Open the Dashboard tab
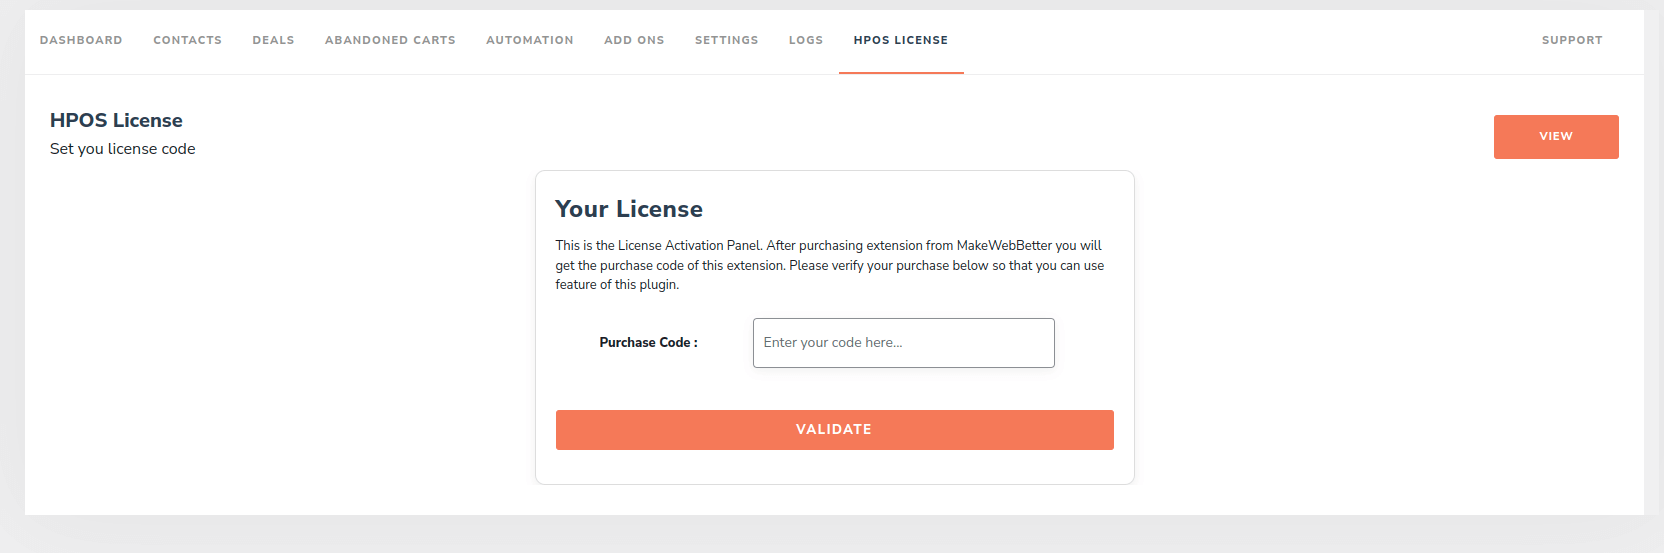Screen dimensions: 1664x553 click(81, 40)
